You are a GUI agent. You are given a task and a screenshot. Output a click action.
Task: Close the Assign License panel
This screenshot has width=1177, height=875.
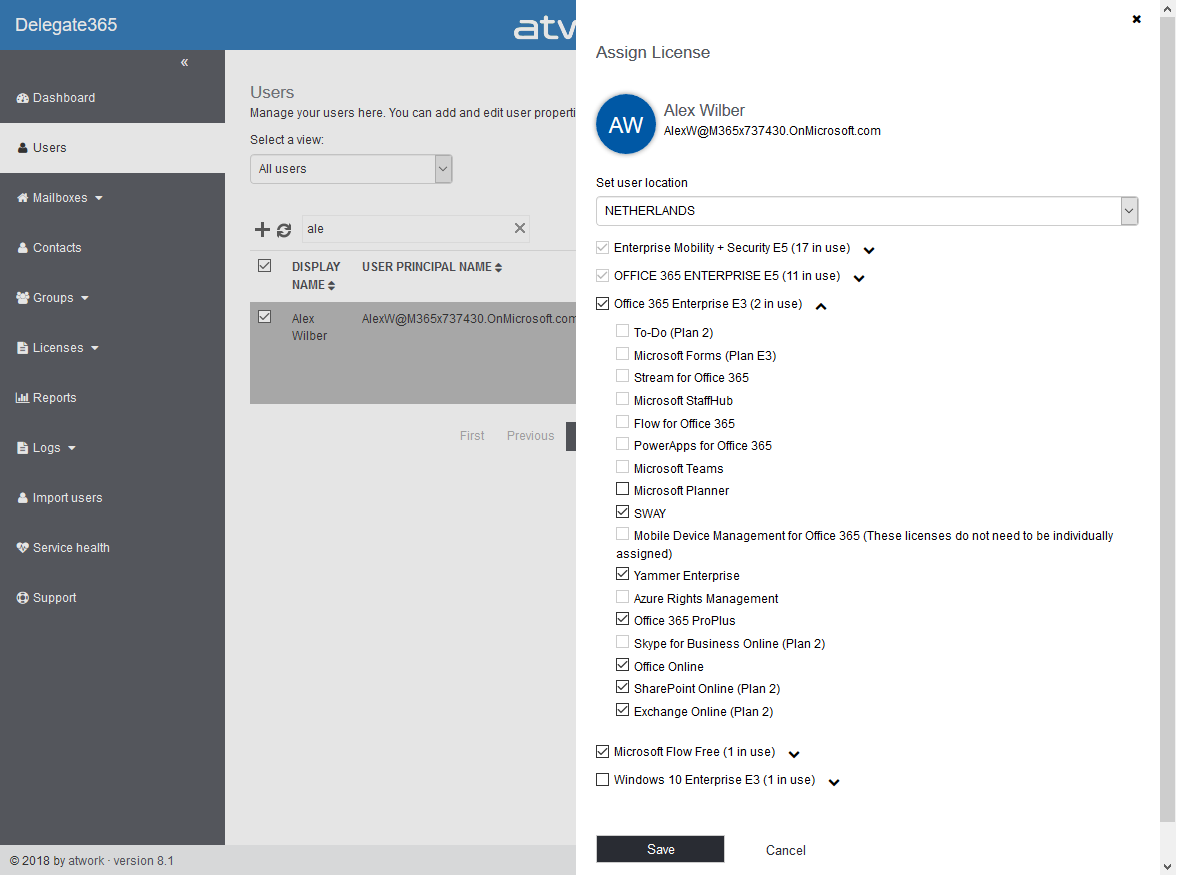click(x=1136, y=20)
